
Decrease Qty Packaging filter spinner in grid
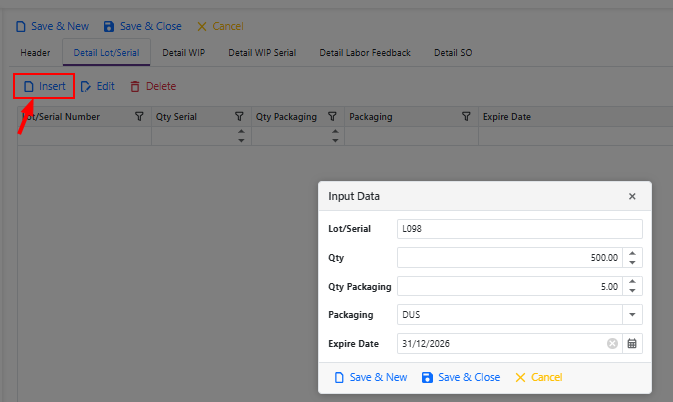coord(335,140)
